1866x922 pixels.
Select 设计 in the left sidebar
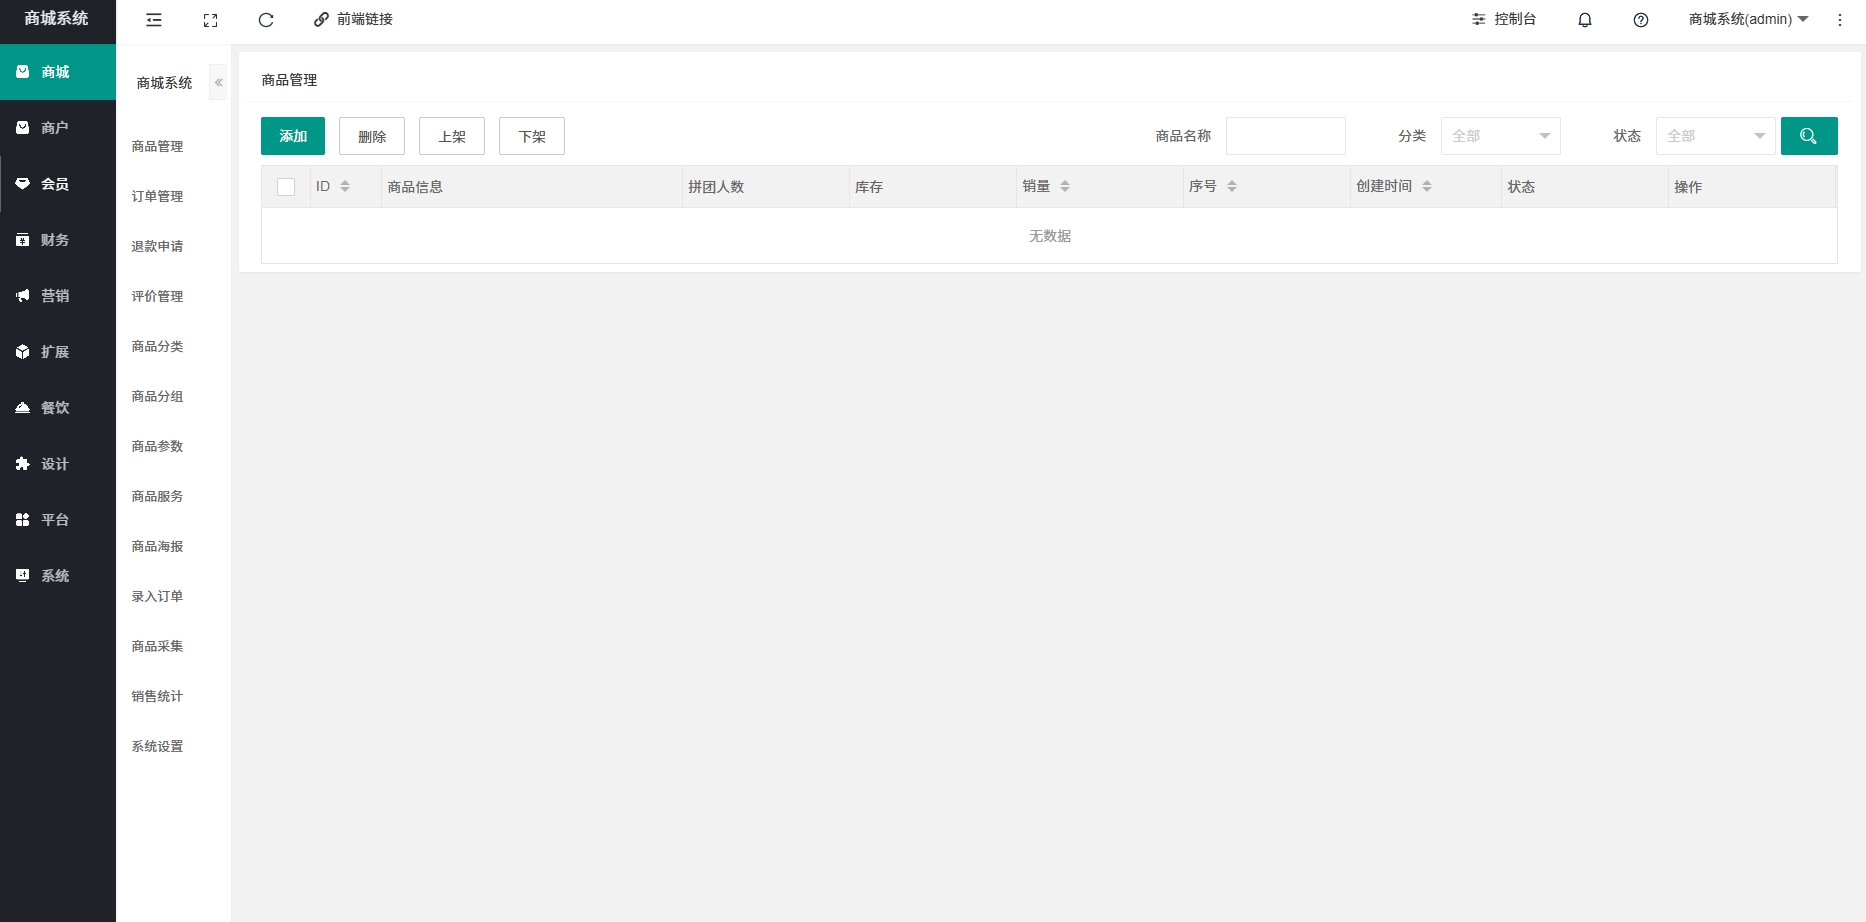pyautogui.click(x=58, y=464)
